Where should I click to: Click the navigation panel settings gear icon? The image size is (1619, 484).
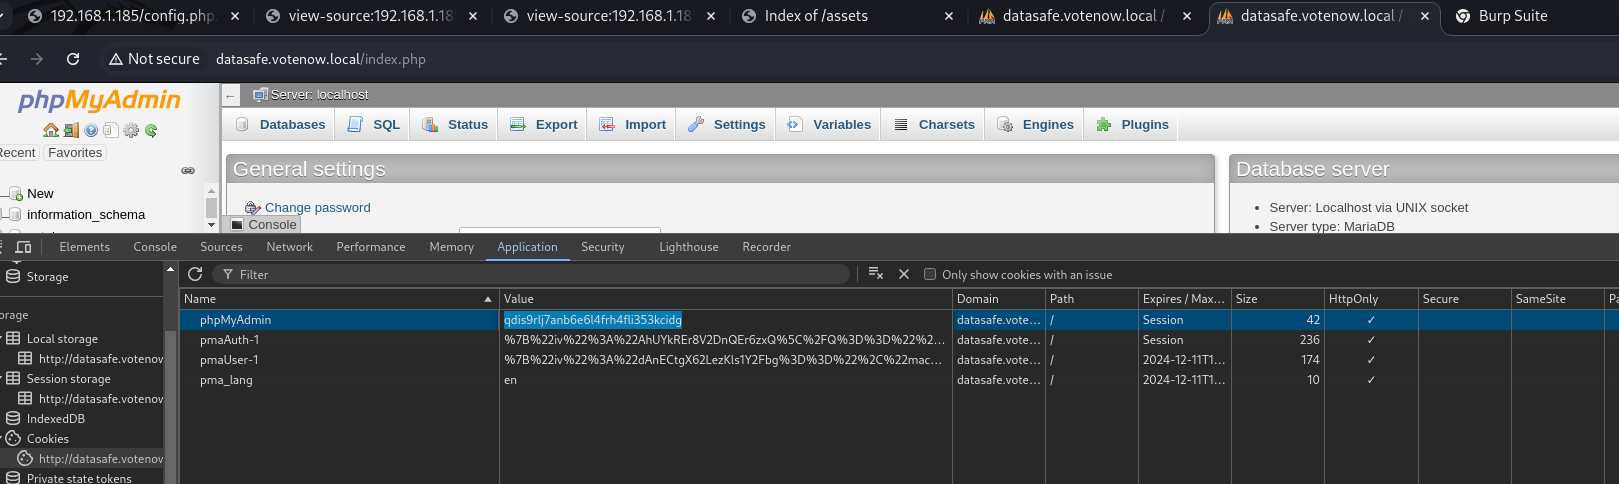coord(131,130)
